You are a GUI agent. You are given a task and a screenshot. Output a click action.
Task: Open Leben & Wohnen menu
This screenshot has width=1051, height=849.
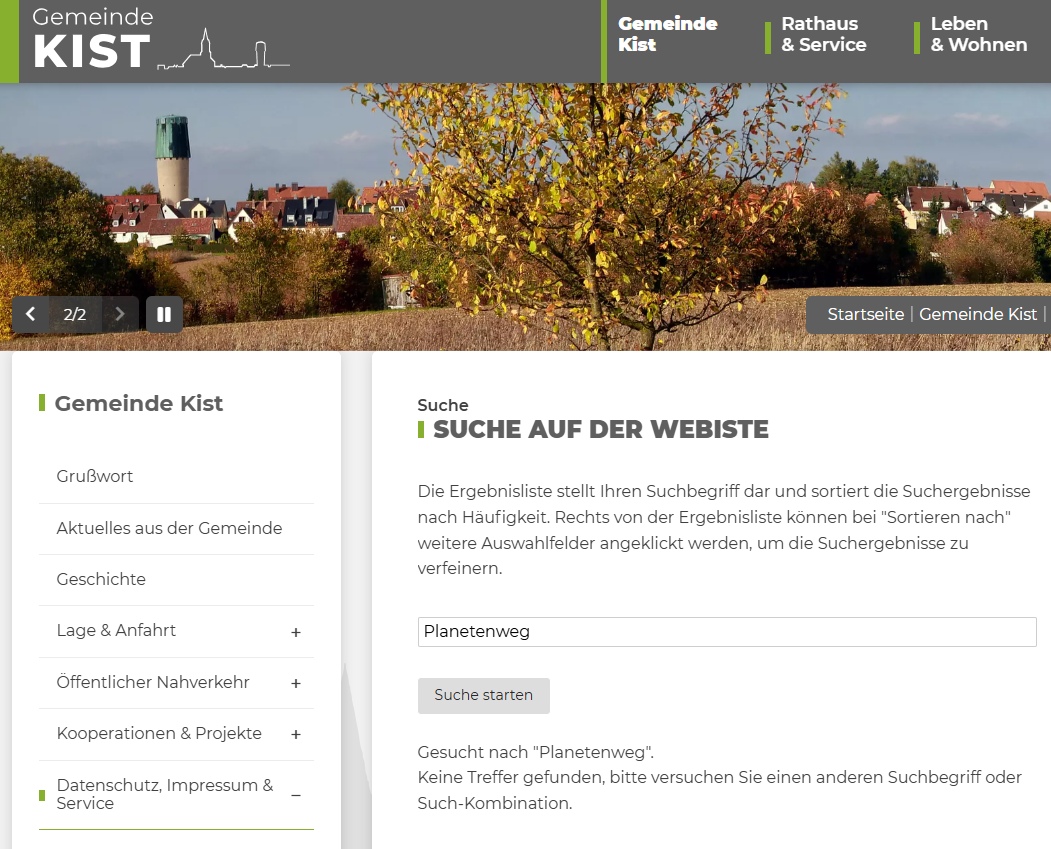pyautogui.click(x=978, y=34)
